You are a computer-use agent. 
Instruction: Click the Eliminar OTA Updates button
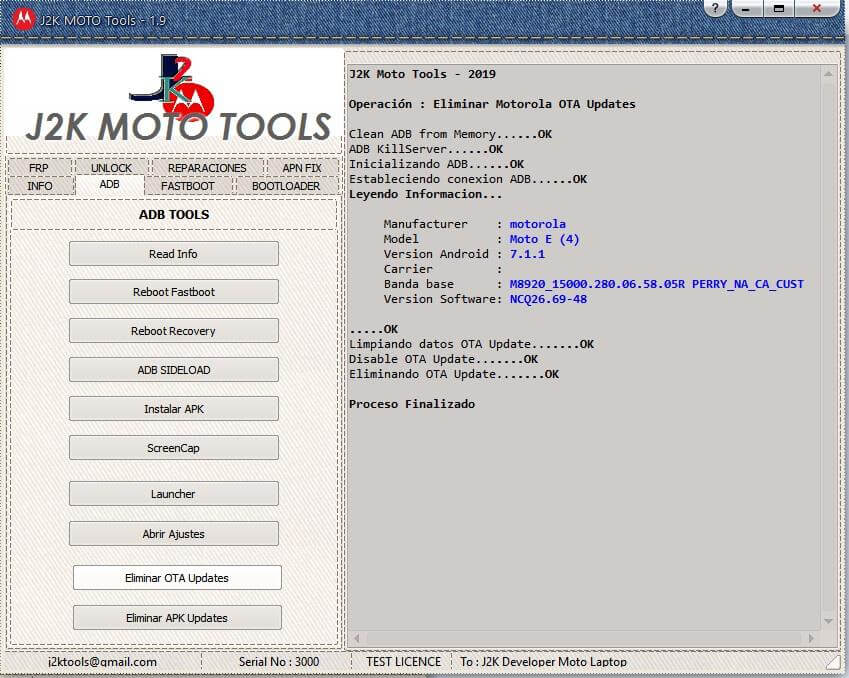click(x=177, y=578)
